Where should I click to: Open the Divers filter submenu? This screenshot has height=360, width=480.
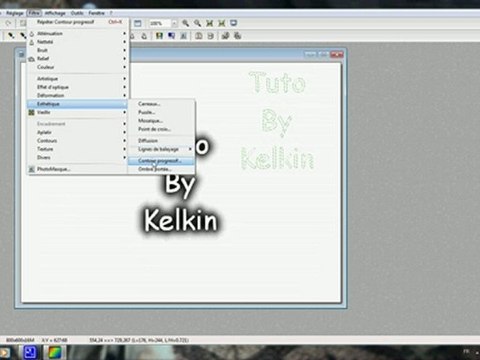(77, 157)
